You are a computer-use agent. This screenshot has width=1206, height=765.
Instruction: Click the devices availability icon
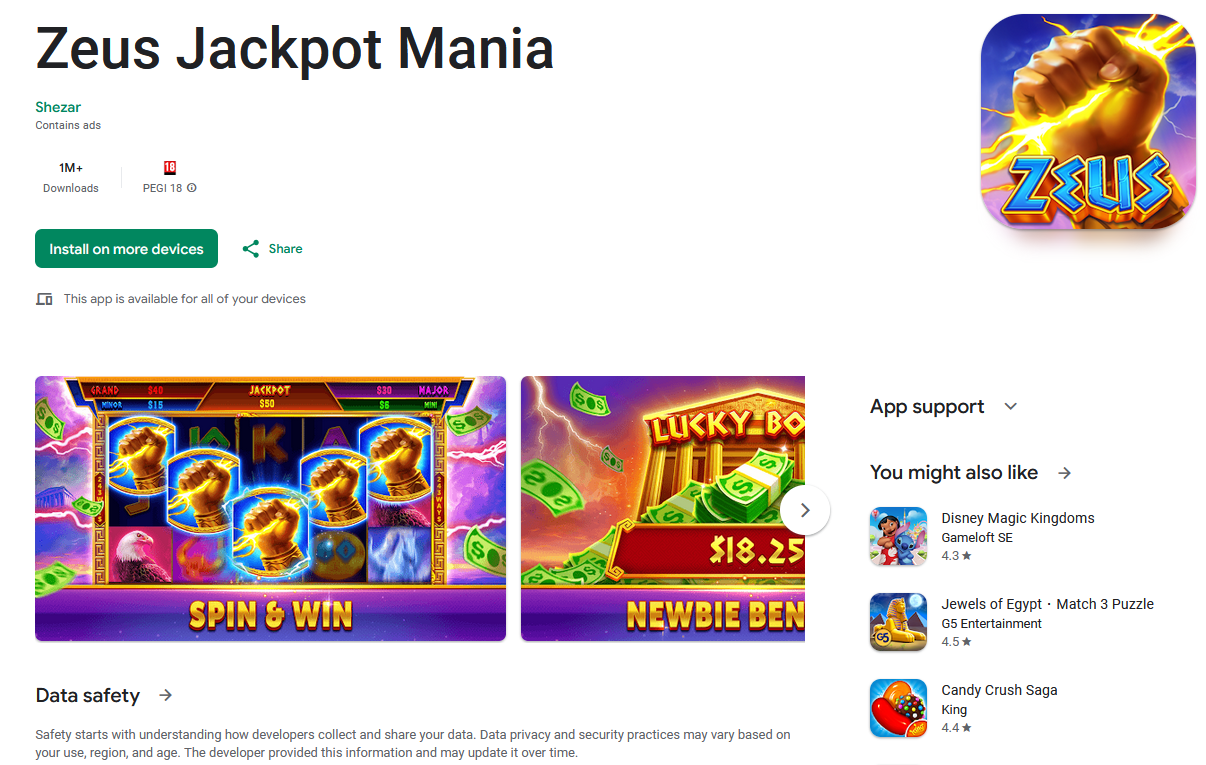(44, 299)
